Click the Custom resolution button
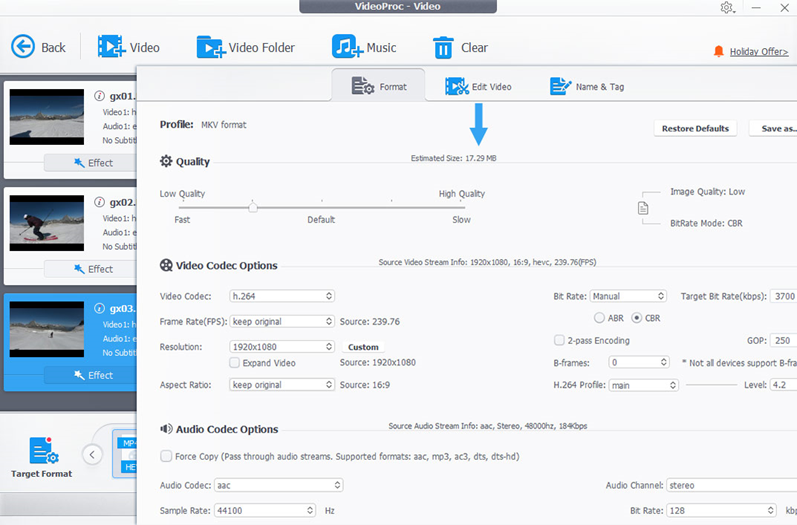This screenshot has height=525, width=797. (x=363, y=347)
